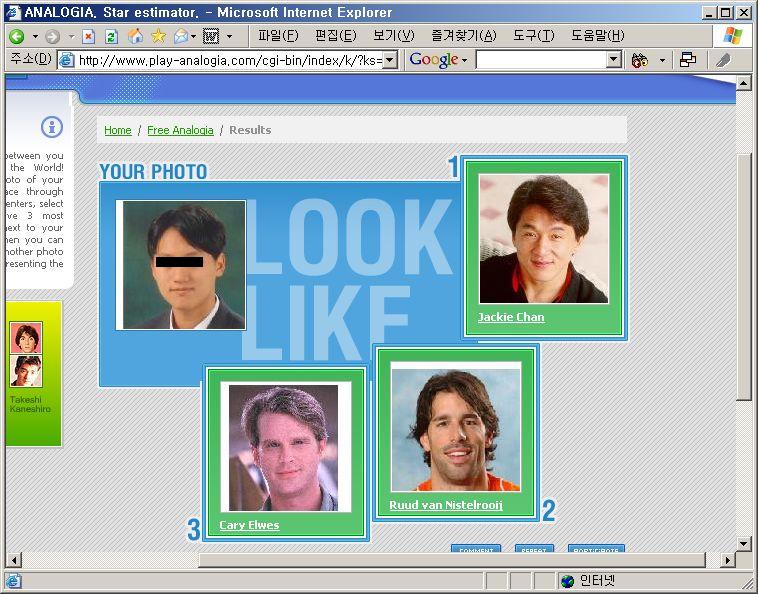758x594 pixels.
Task: Click the browser Back arrow icon
Action: click(x=17, y=36)
